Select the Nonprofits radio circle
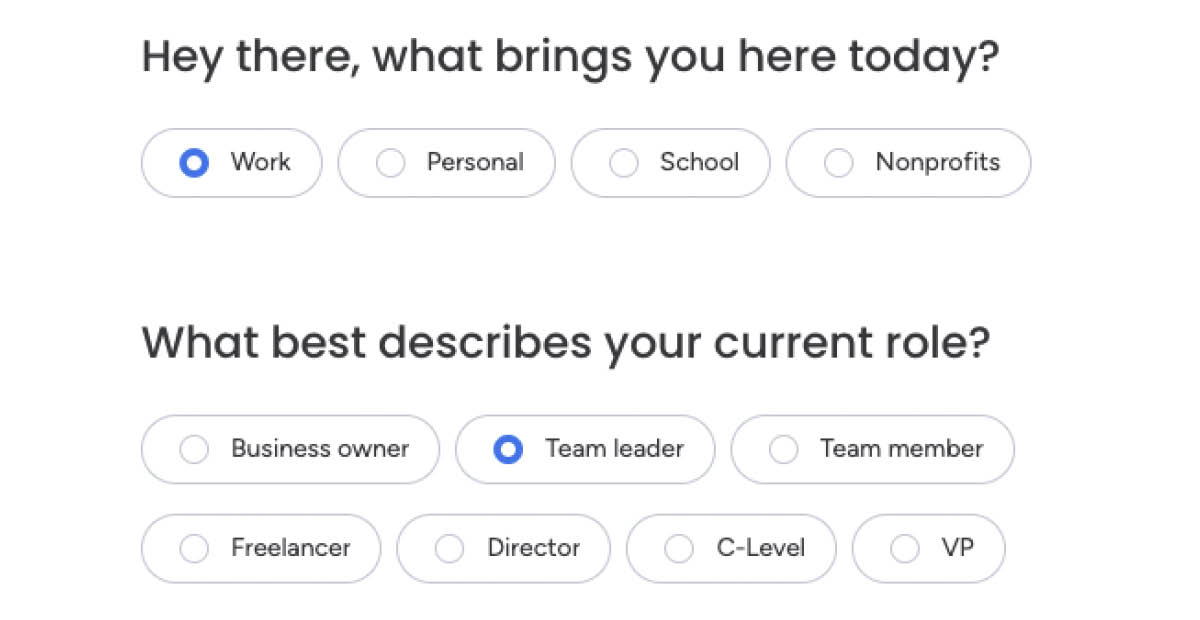The height and width of the screenshot is (620, 1200). point(838,163)
